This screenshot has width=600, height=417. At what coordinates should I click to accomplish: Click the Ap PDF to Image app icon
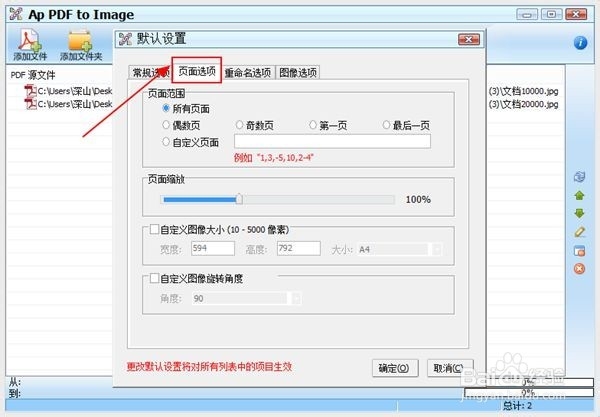[x=16, y=14]
